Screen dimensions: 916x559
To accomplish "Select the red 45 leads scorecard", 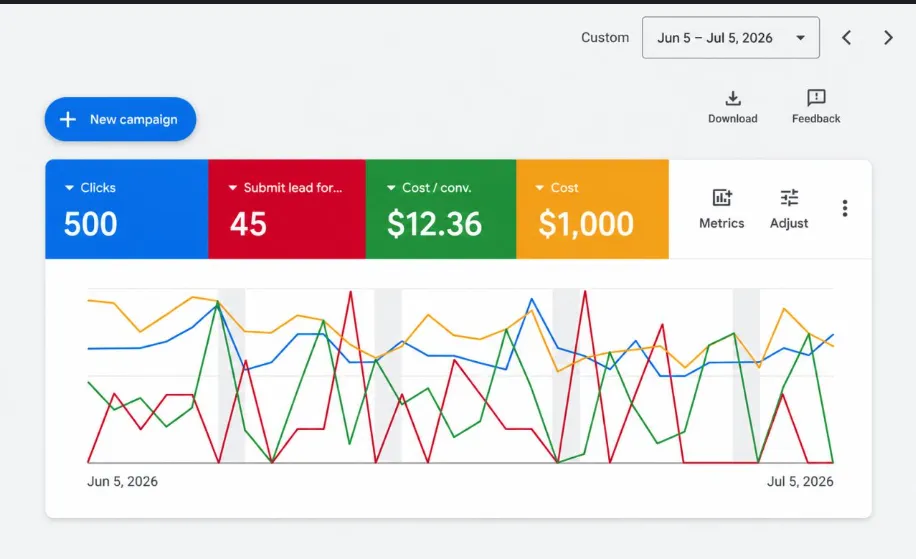I will 287,209.
